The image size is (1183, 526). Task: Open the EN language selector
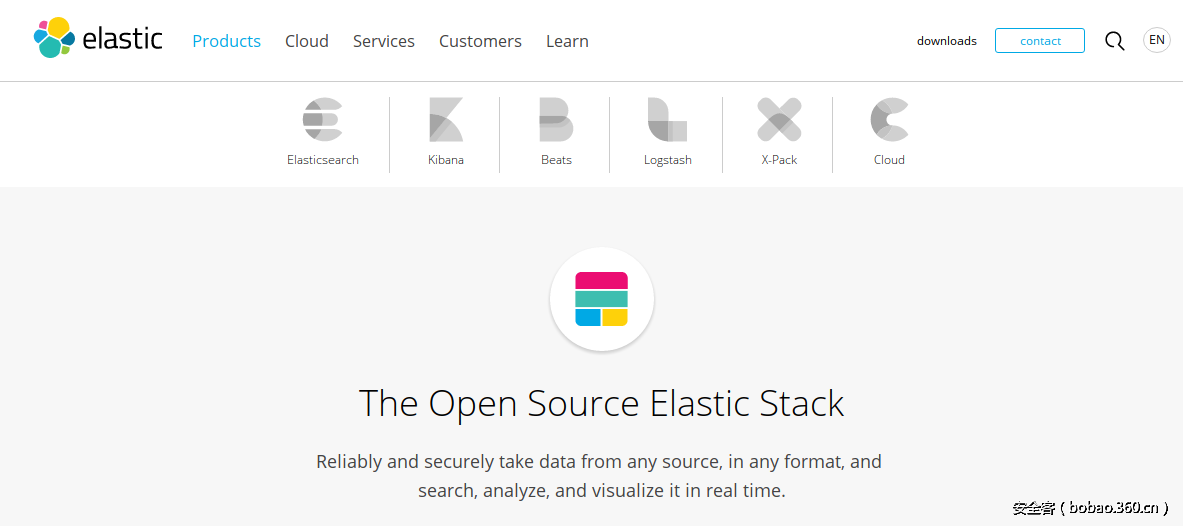coord(1157,40)
